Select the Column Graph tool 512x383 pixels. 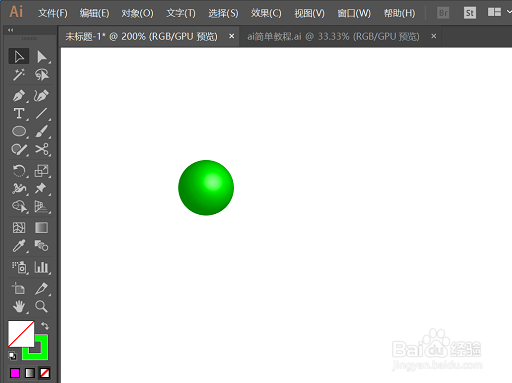point(42,267)
